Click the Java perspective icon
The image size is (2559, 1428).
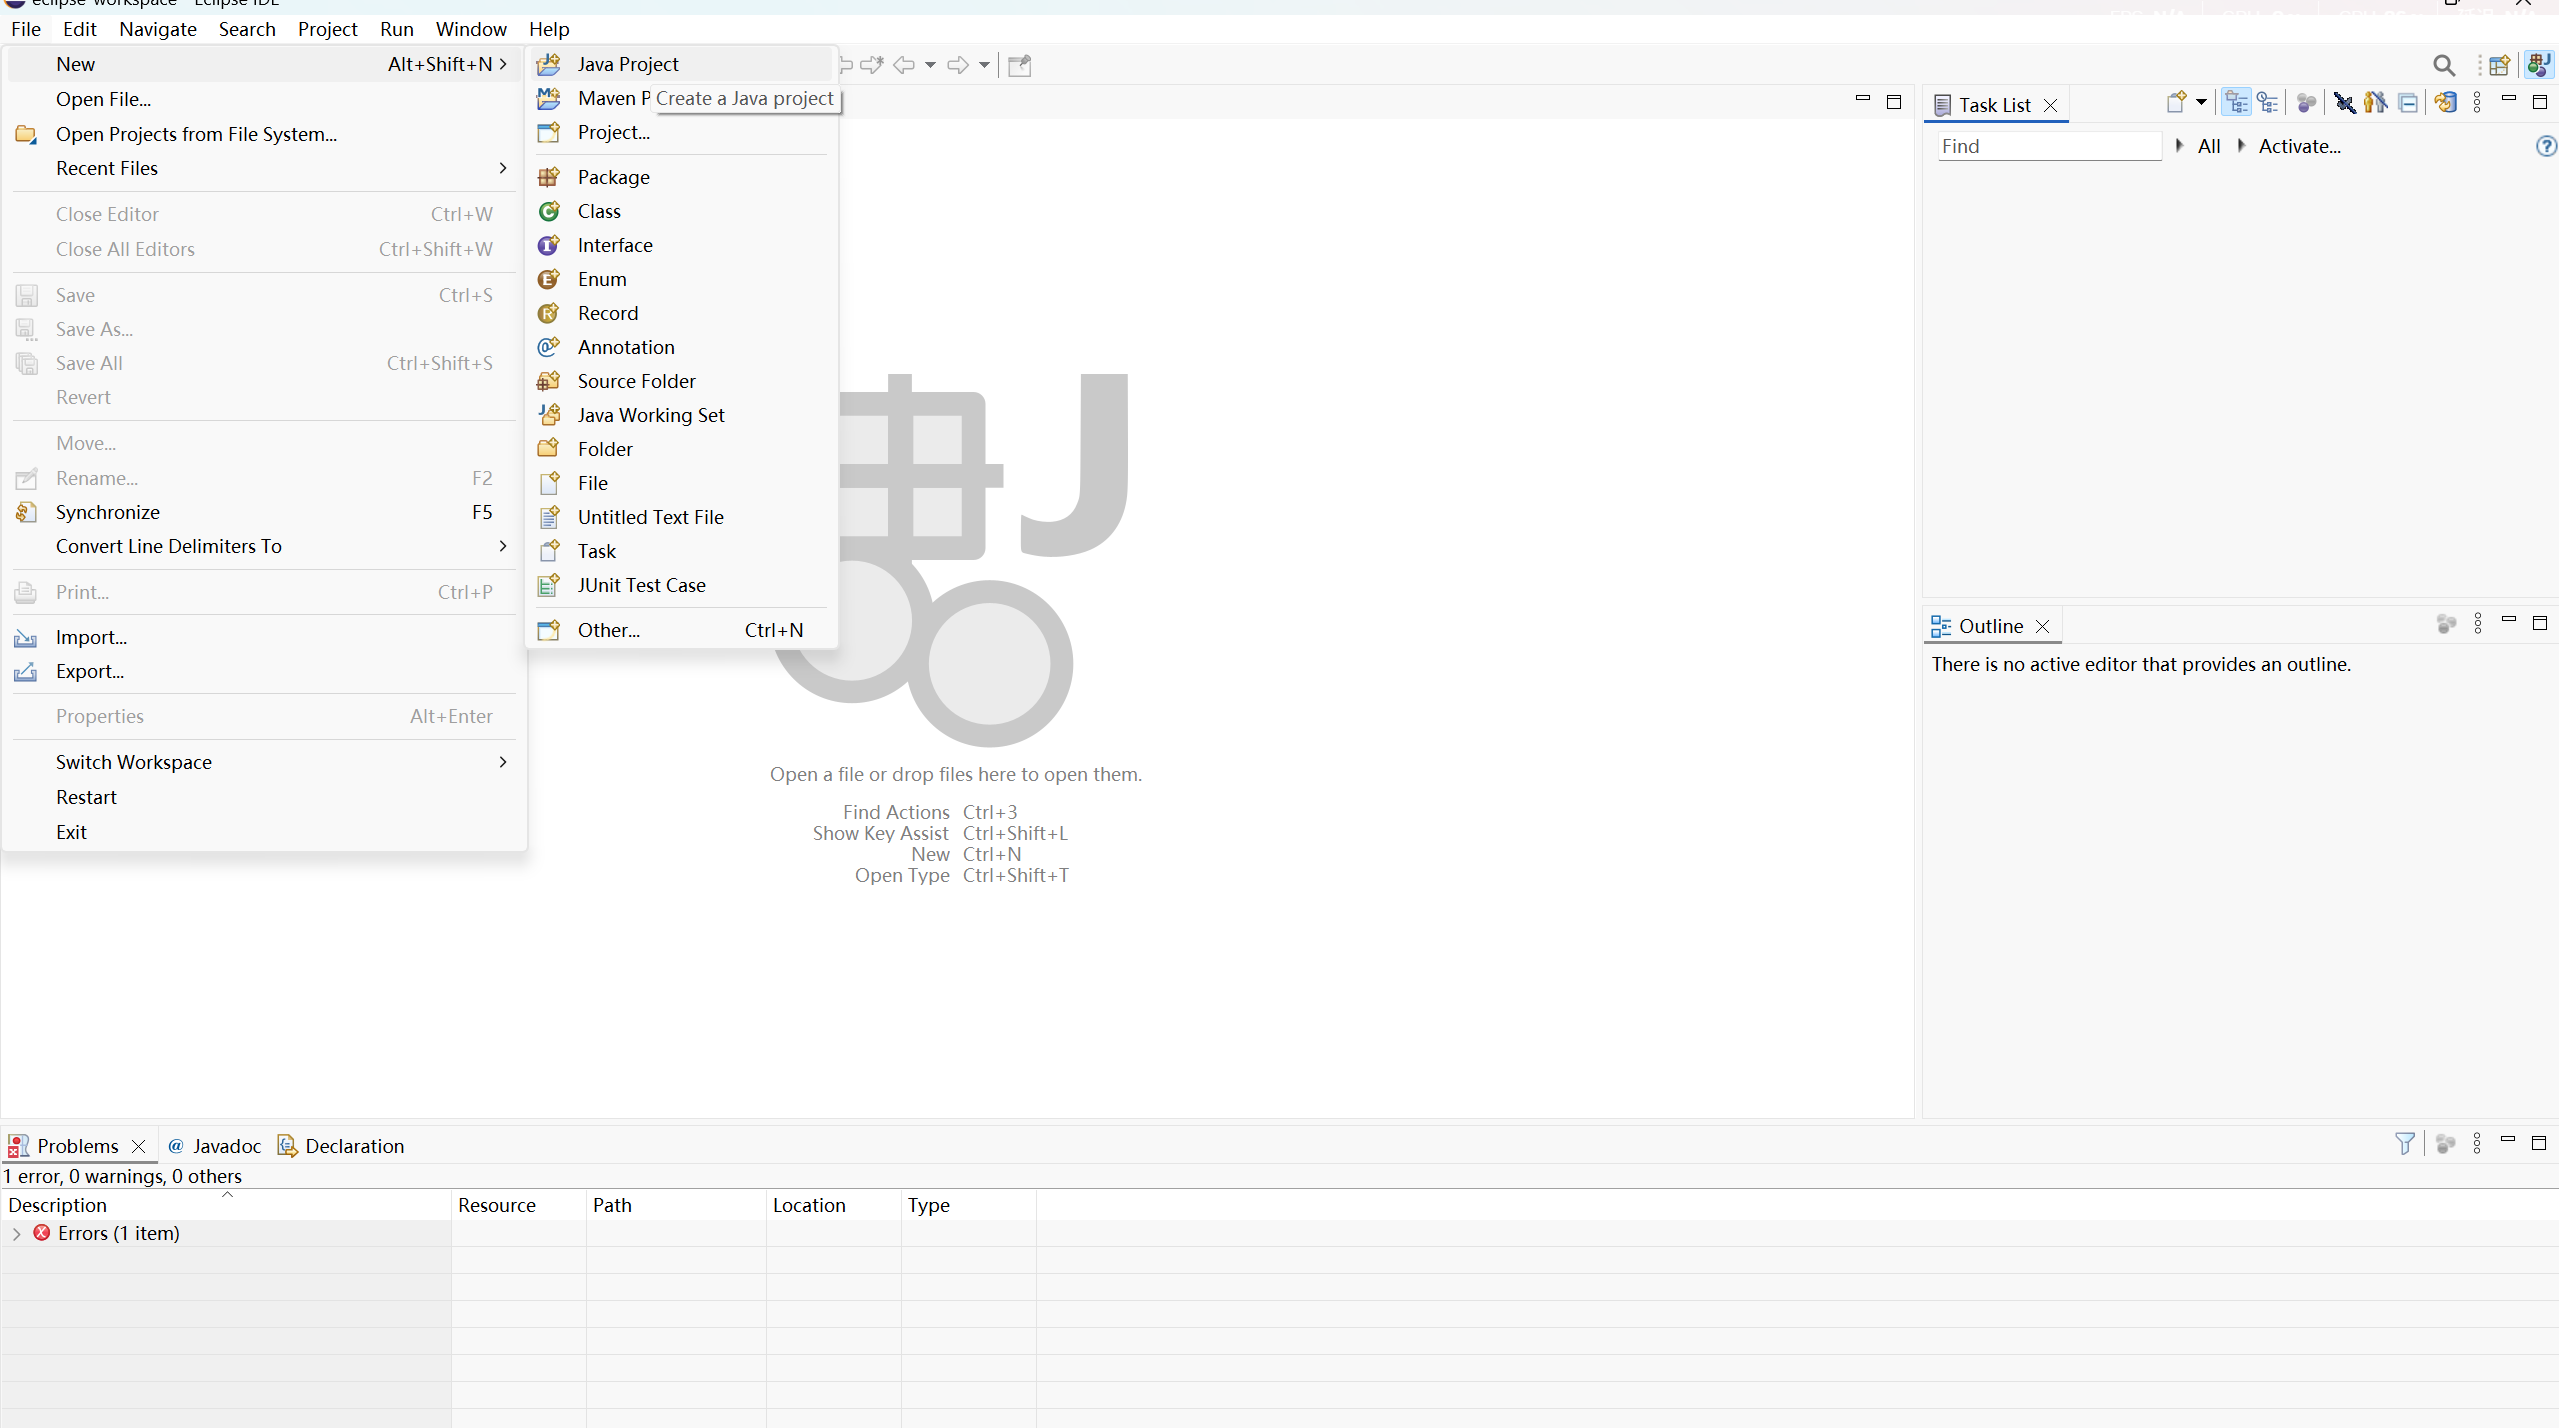[2538, 66]
